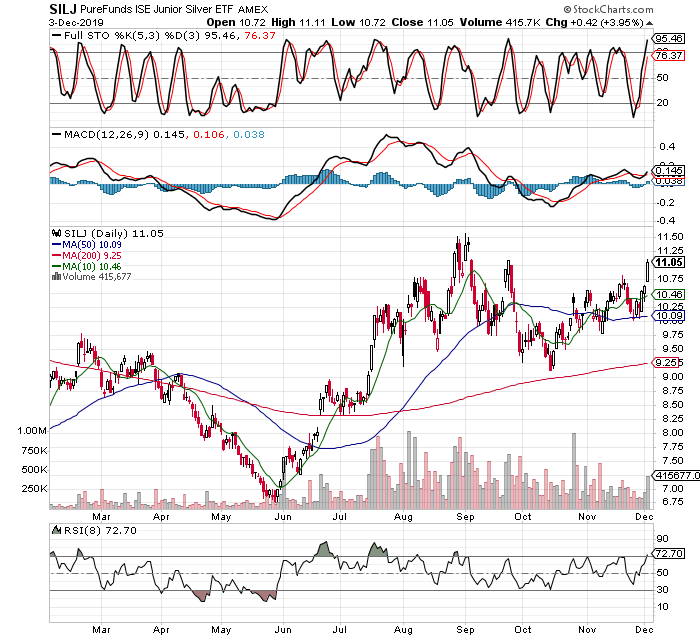This screenshot has width=700, height=639.
Task: Click the 415677.0 volume value tag
Action: coord(677,476)
